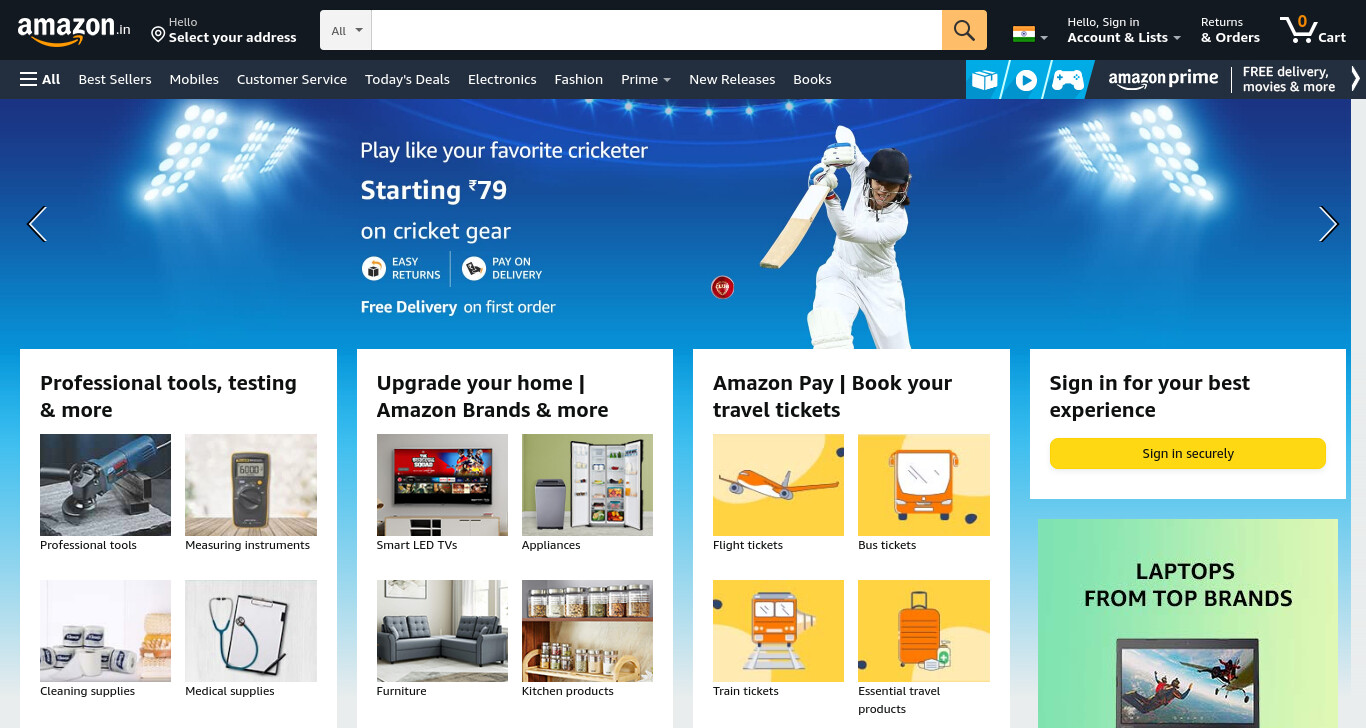The width and height of the screenshot is (1366, 728).
Task: Click the Prime Video play icon
Action: pos(1026,80)
